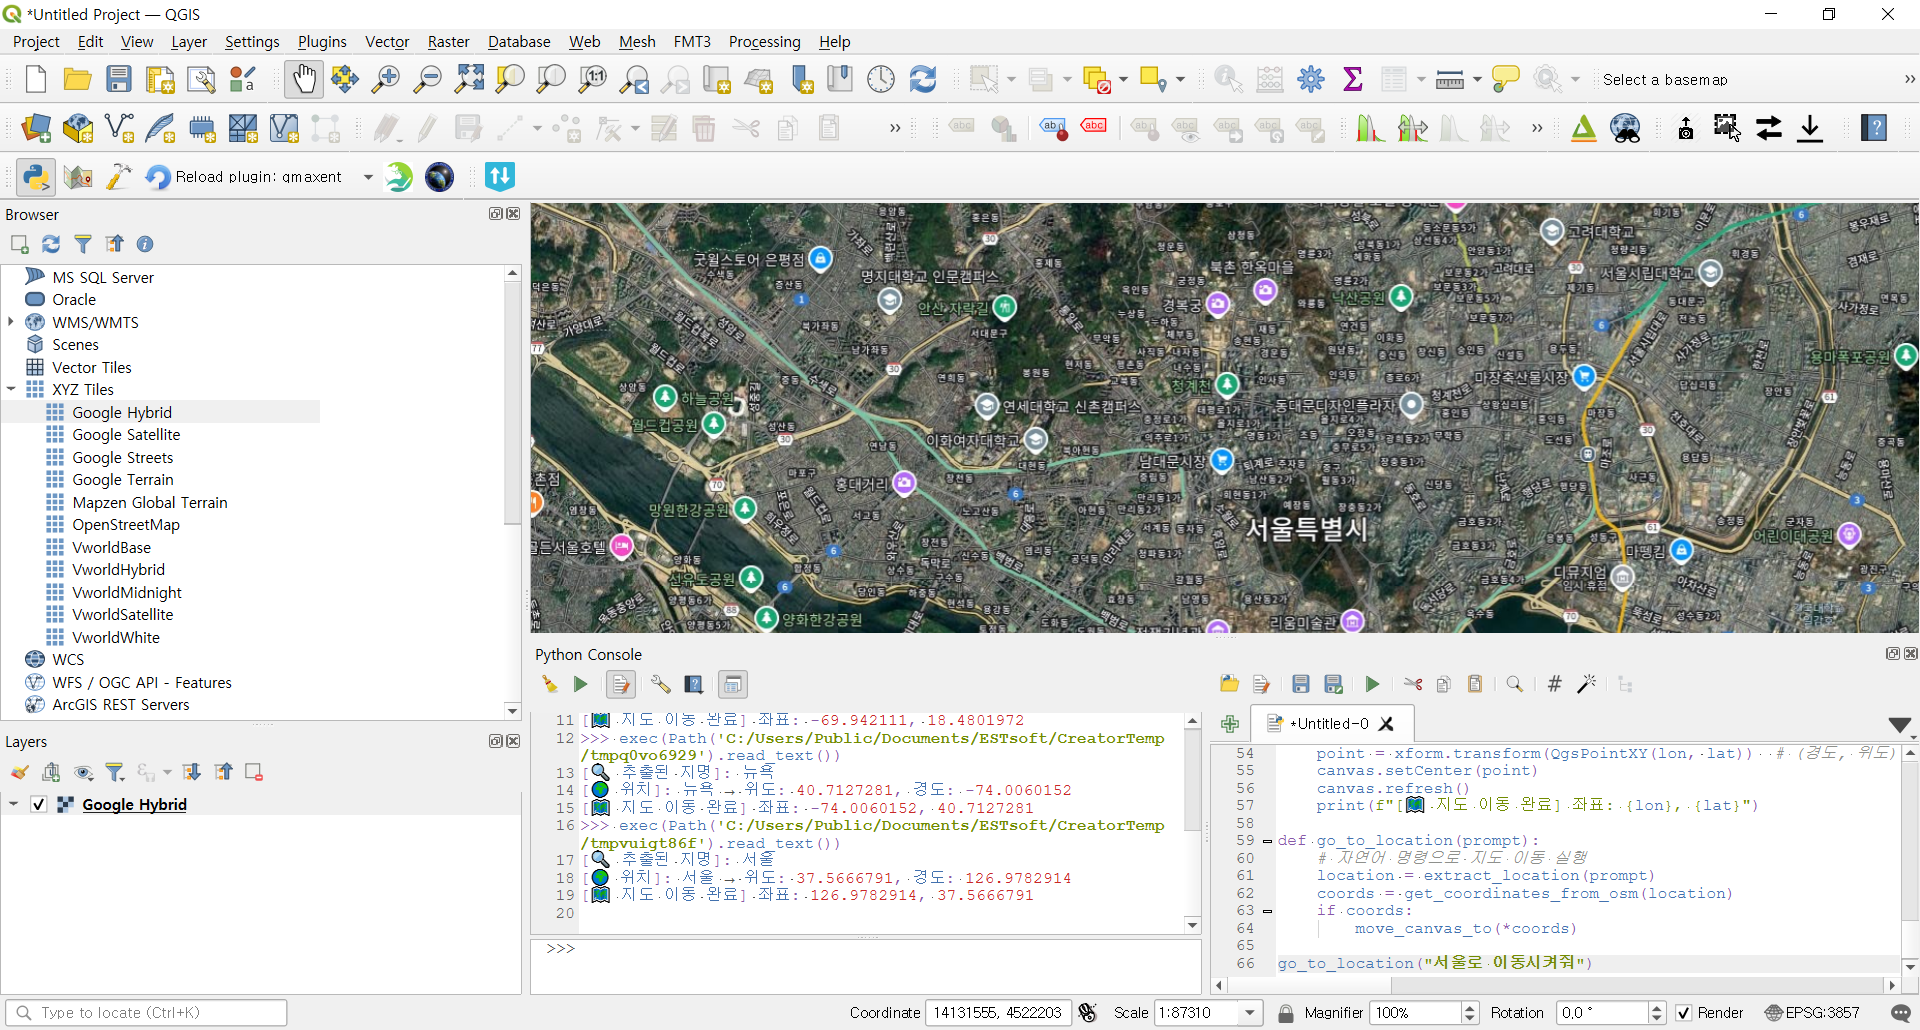The width and height of the screenshot is (1920, 1030).
Task: Click the Save Project disk icon
Action: click(119, 79)
